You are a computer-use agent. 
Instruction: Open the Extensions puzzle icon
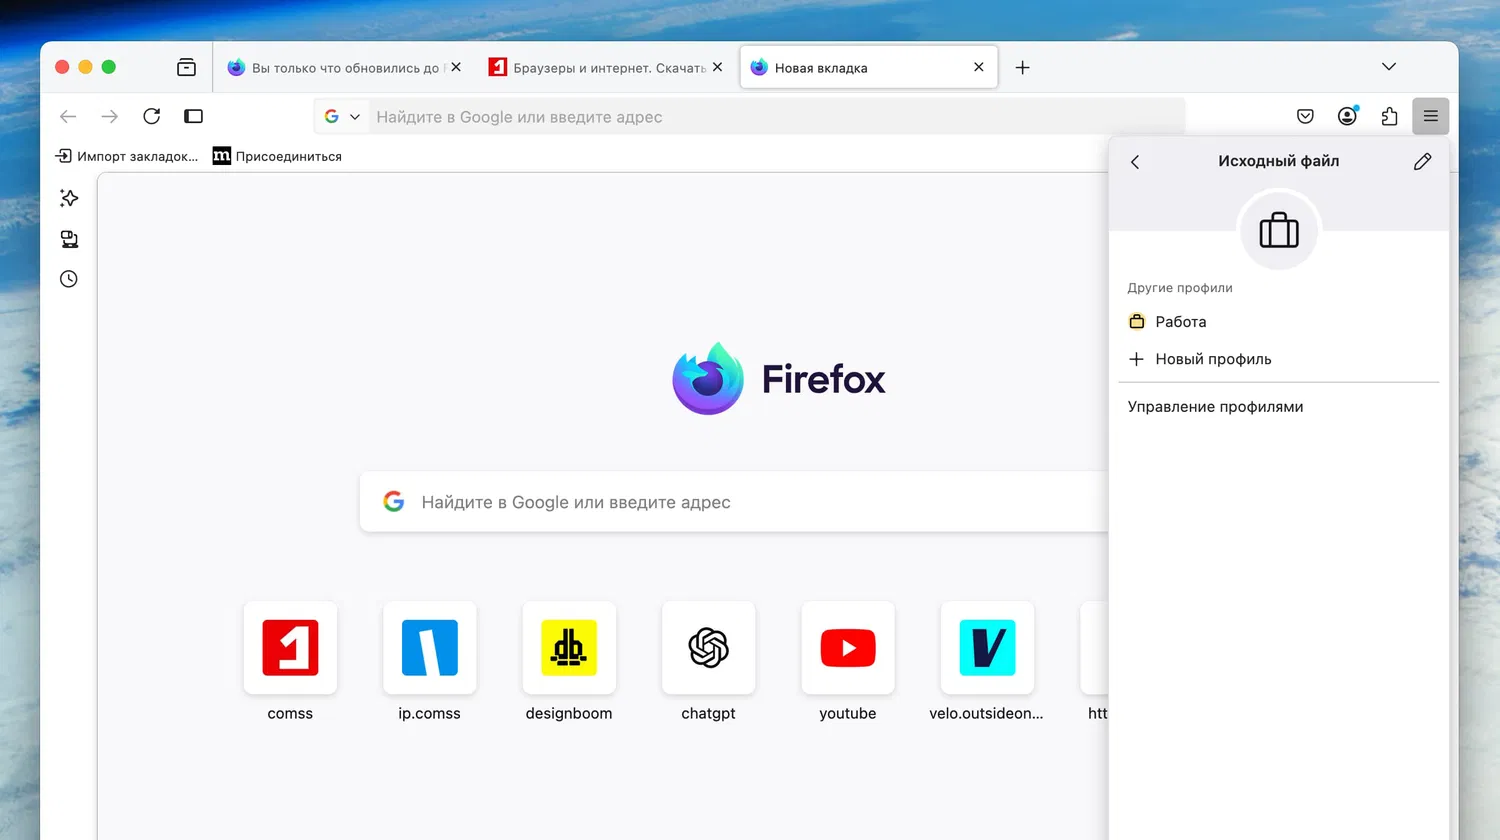1389,116
